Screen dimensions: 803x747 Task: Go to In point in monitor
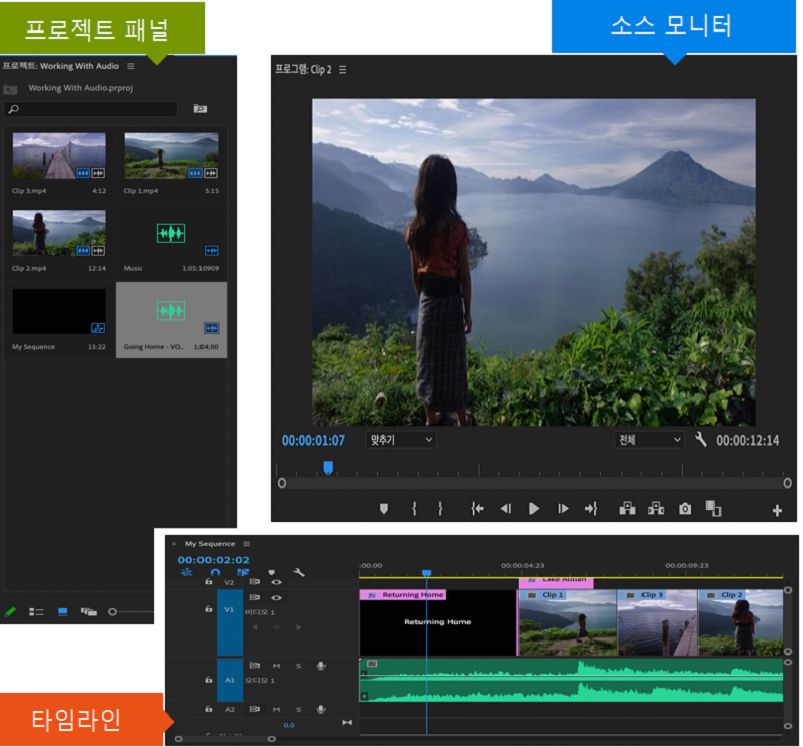click(477, 508)
